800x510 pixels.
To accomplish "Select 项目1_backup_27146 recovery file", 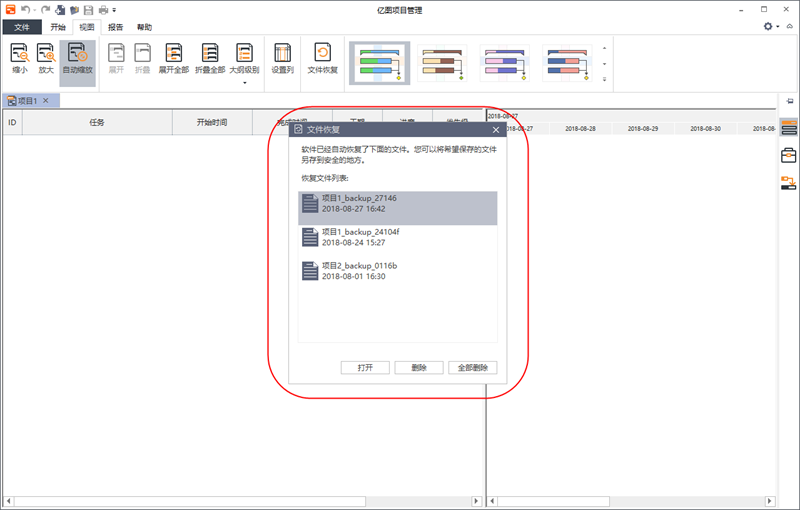I will click(397, 208).
